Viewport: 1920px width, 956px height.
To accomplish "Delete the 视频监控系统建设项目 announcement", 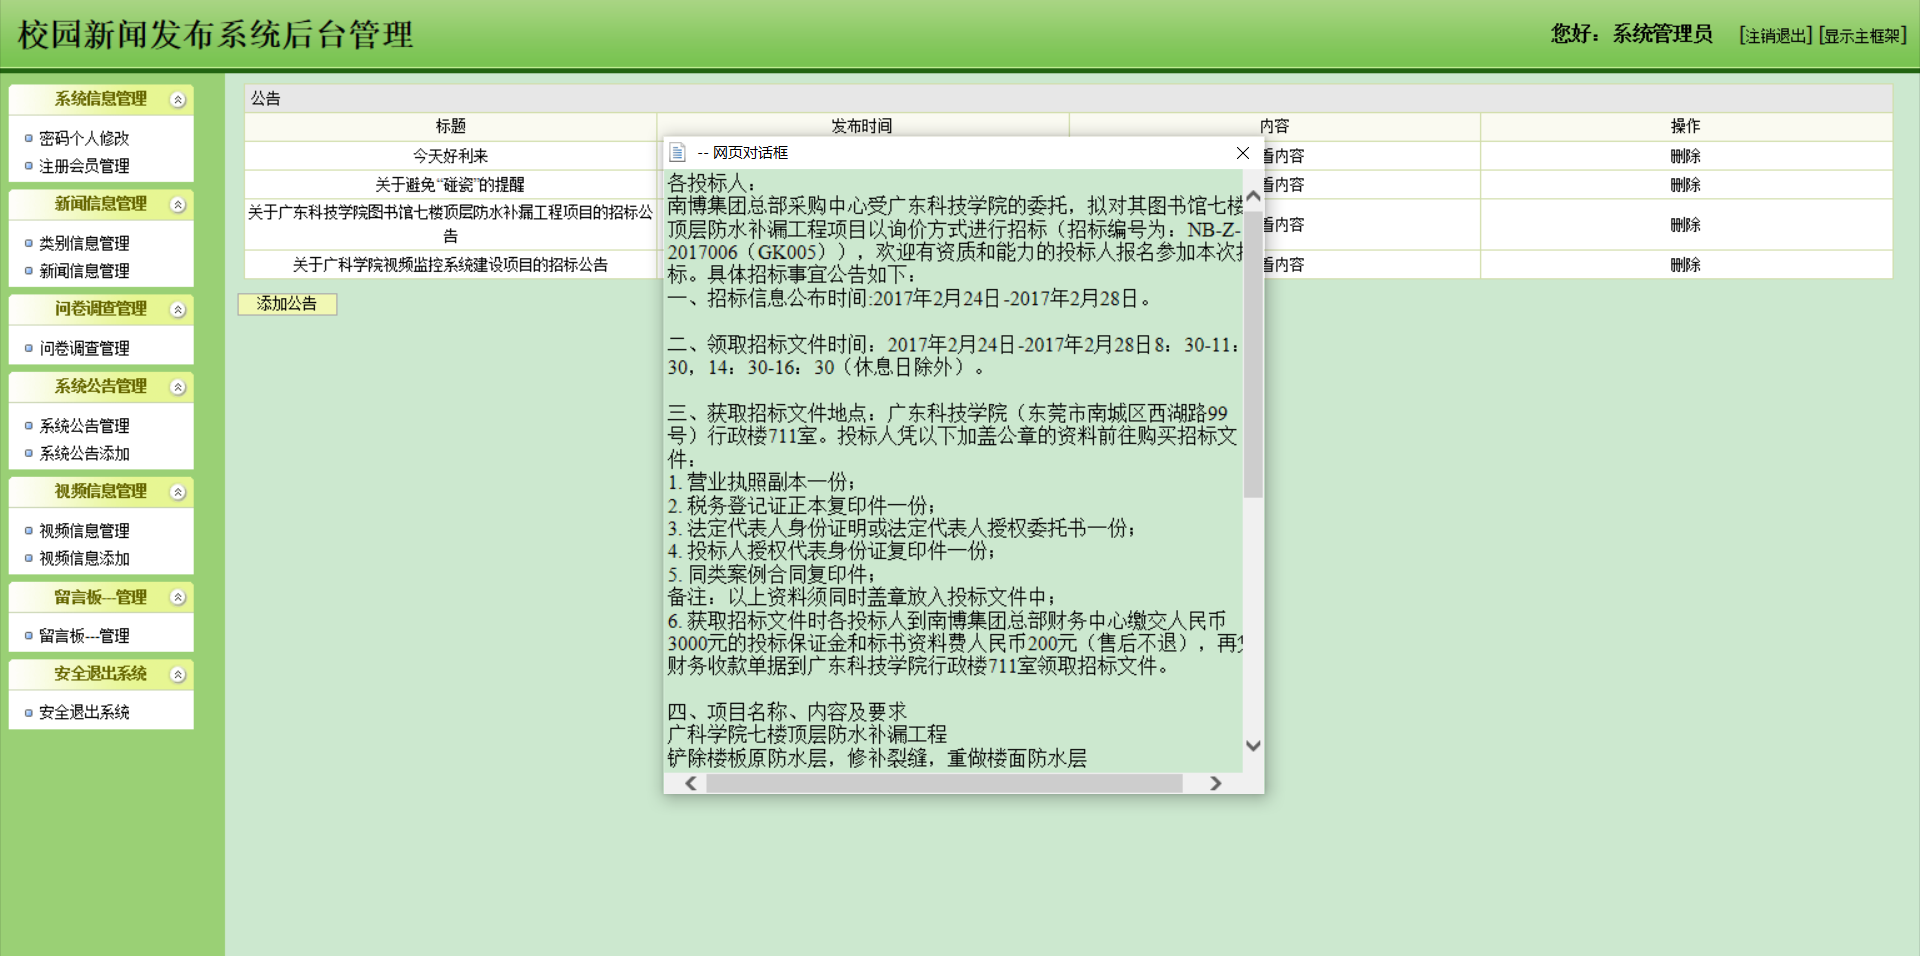I will tap(1685, 265).
